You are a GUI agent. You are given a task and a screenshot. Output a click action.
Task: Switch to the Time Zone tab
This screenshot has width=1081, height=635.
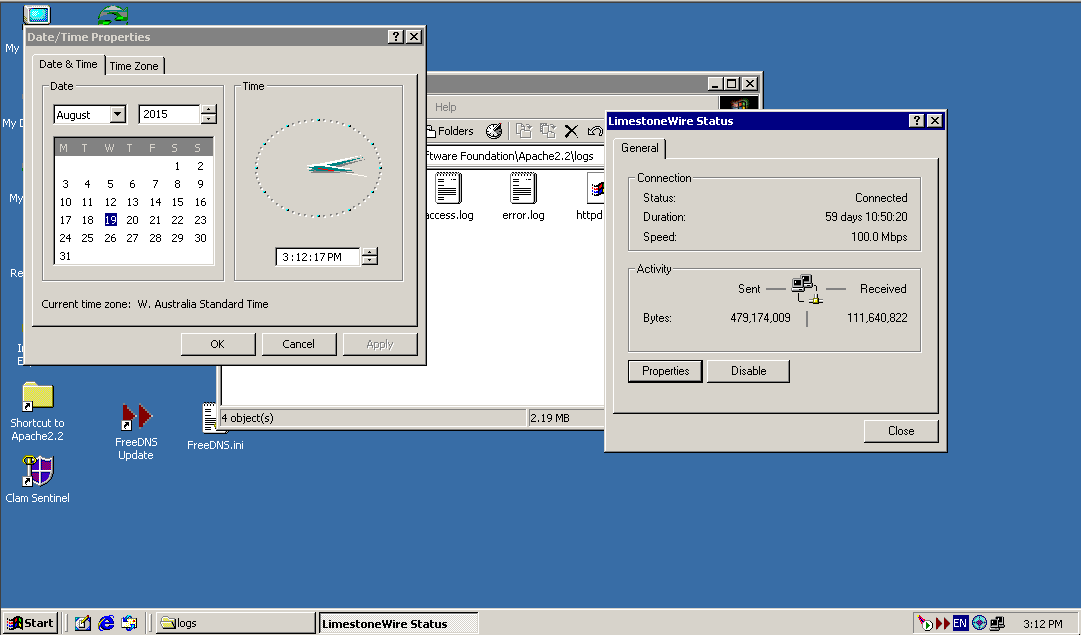click(134, 66)
